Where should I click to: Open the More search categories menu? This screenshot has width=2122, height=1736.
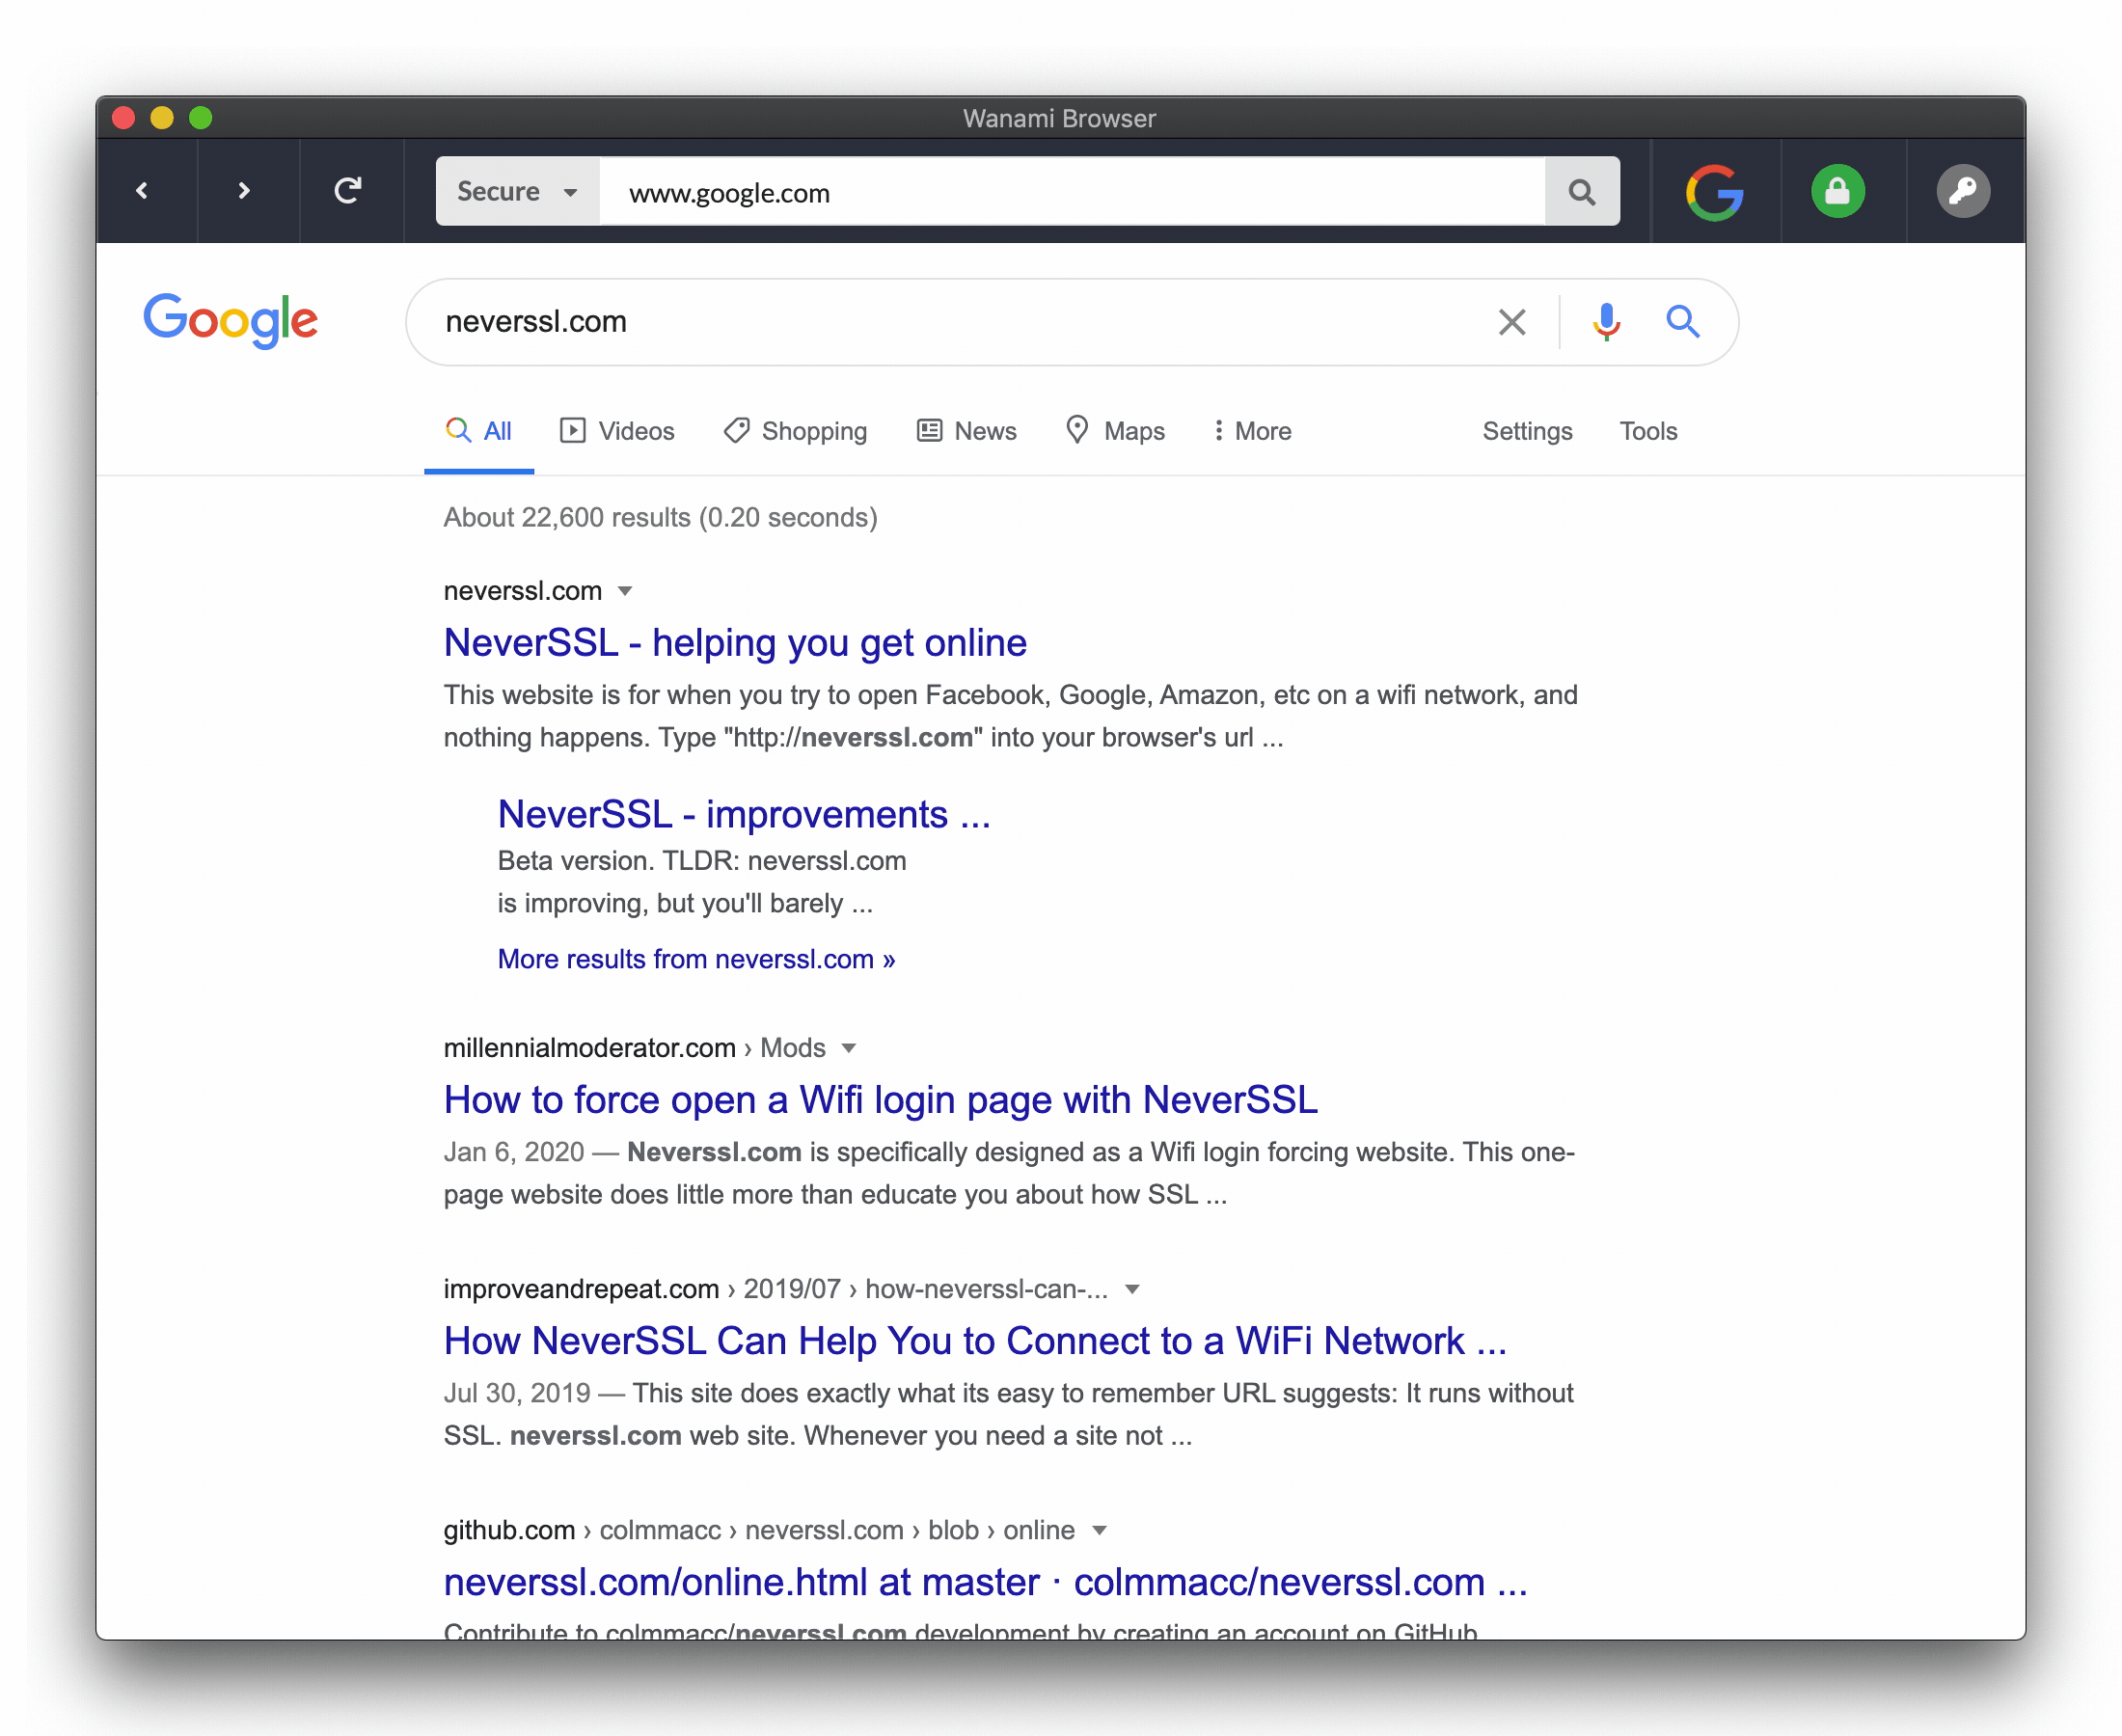(1252, 431)
